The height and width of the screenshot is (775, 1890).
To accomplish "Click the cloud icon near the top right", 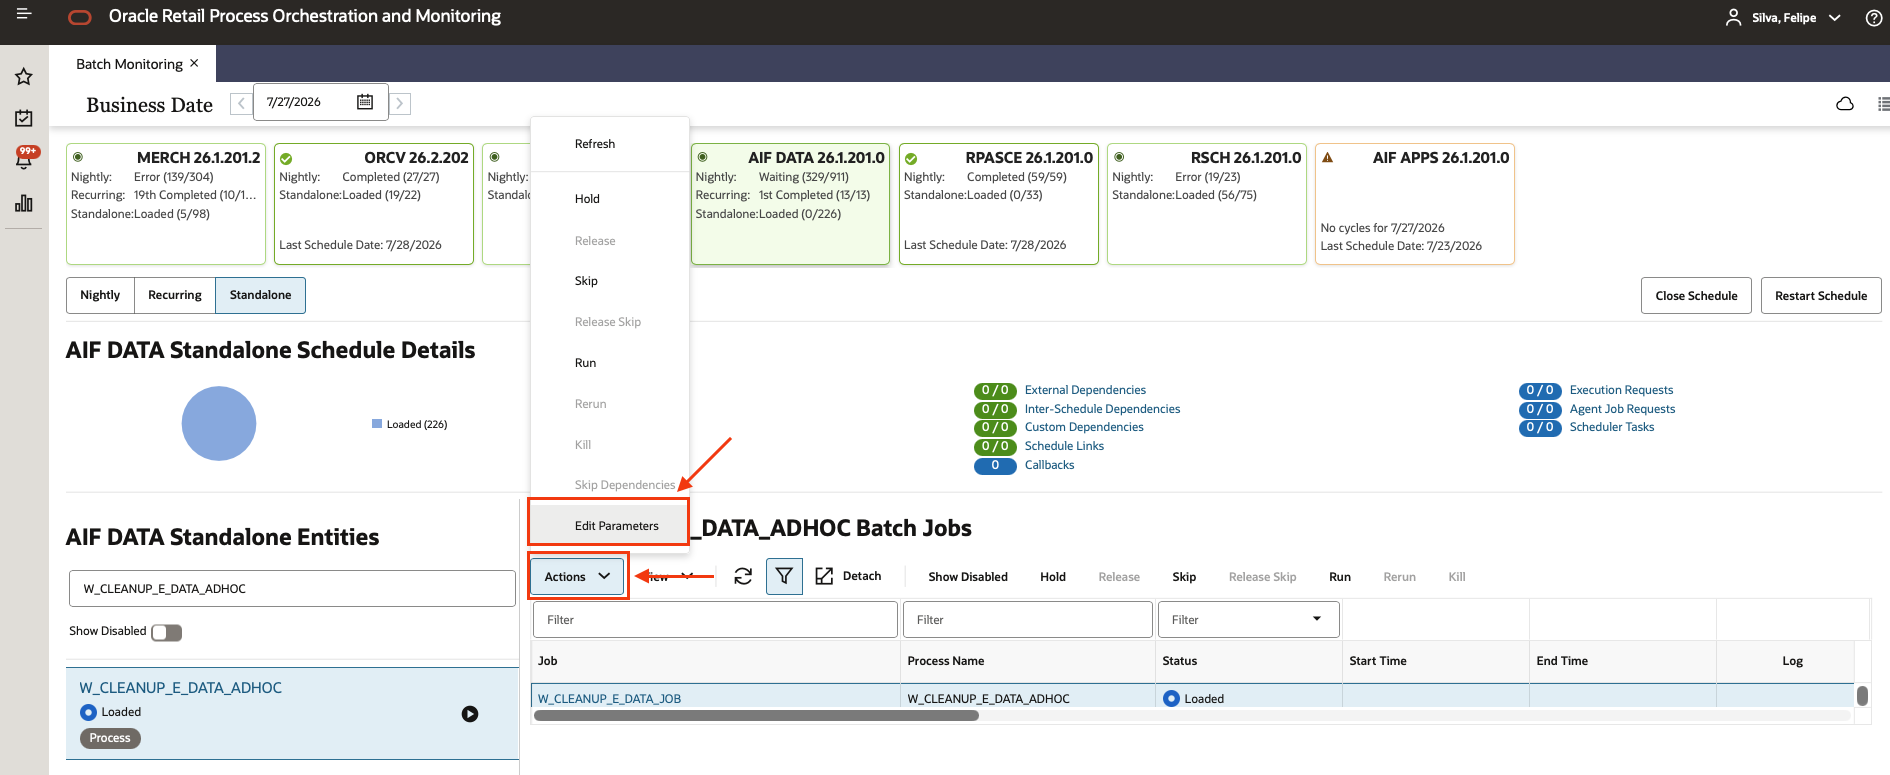I will click(x=1845, y=104).
